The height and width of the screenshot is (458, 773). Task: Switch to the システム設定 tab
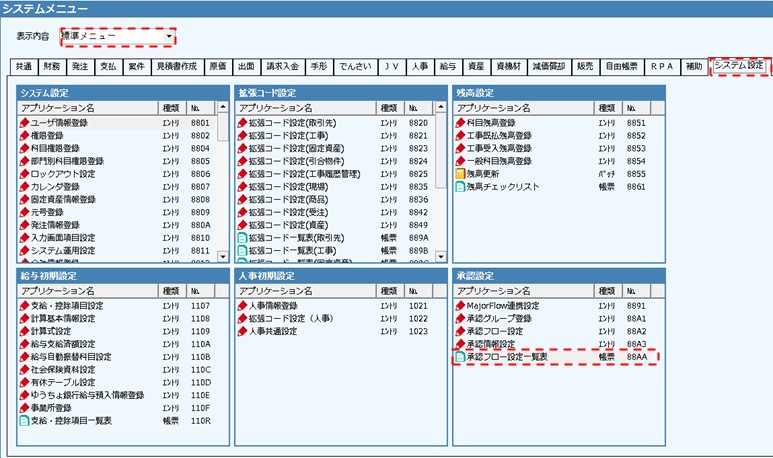[739, 66]
